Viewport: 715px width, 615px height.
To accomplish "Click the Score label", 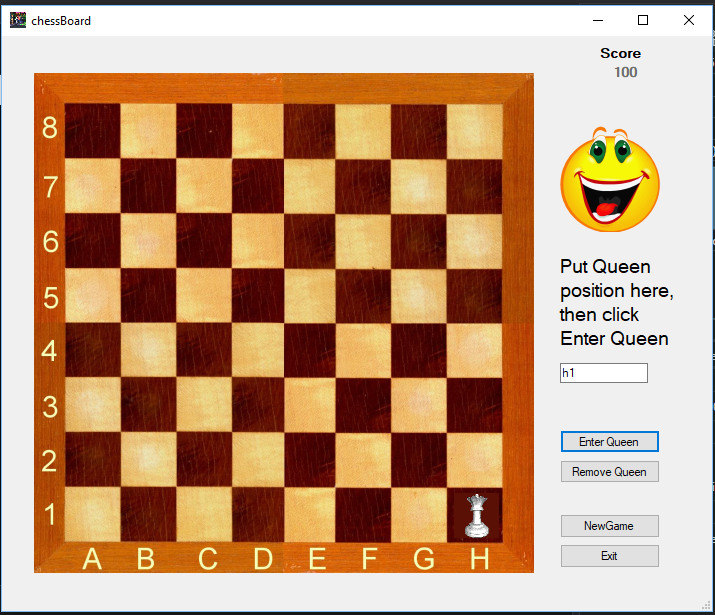I will 621,53.
